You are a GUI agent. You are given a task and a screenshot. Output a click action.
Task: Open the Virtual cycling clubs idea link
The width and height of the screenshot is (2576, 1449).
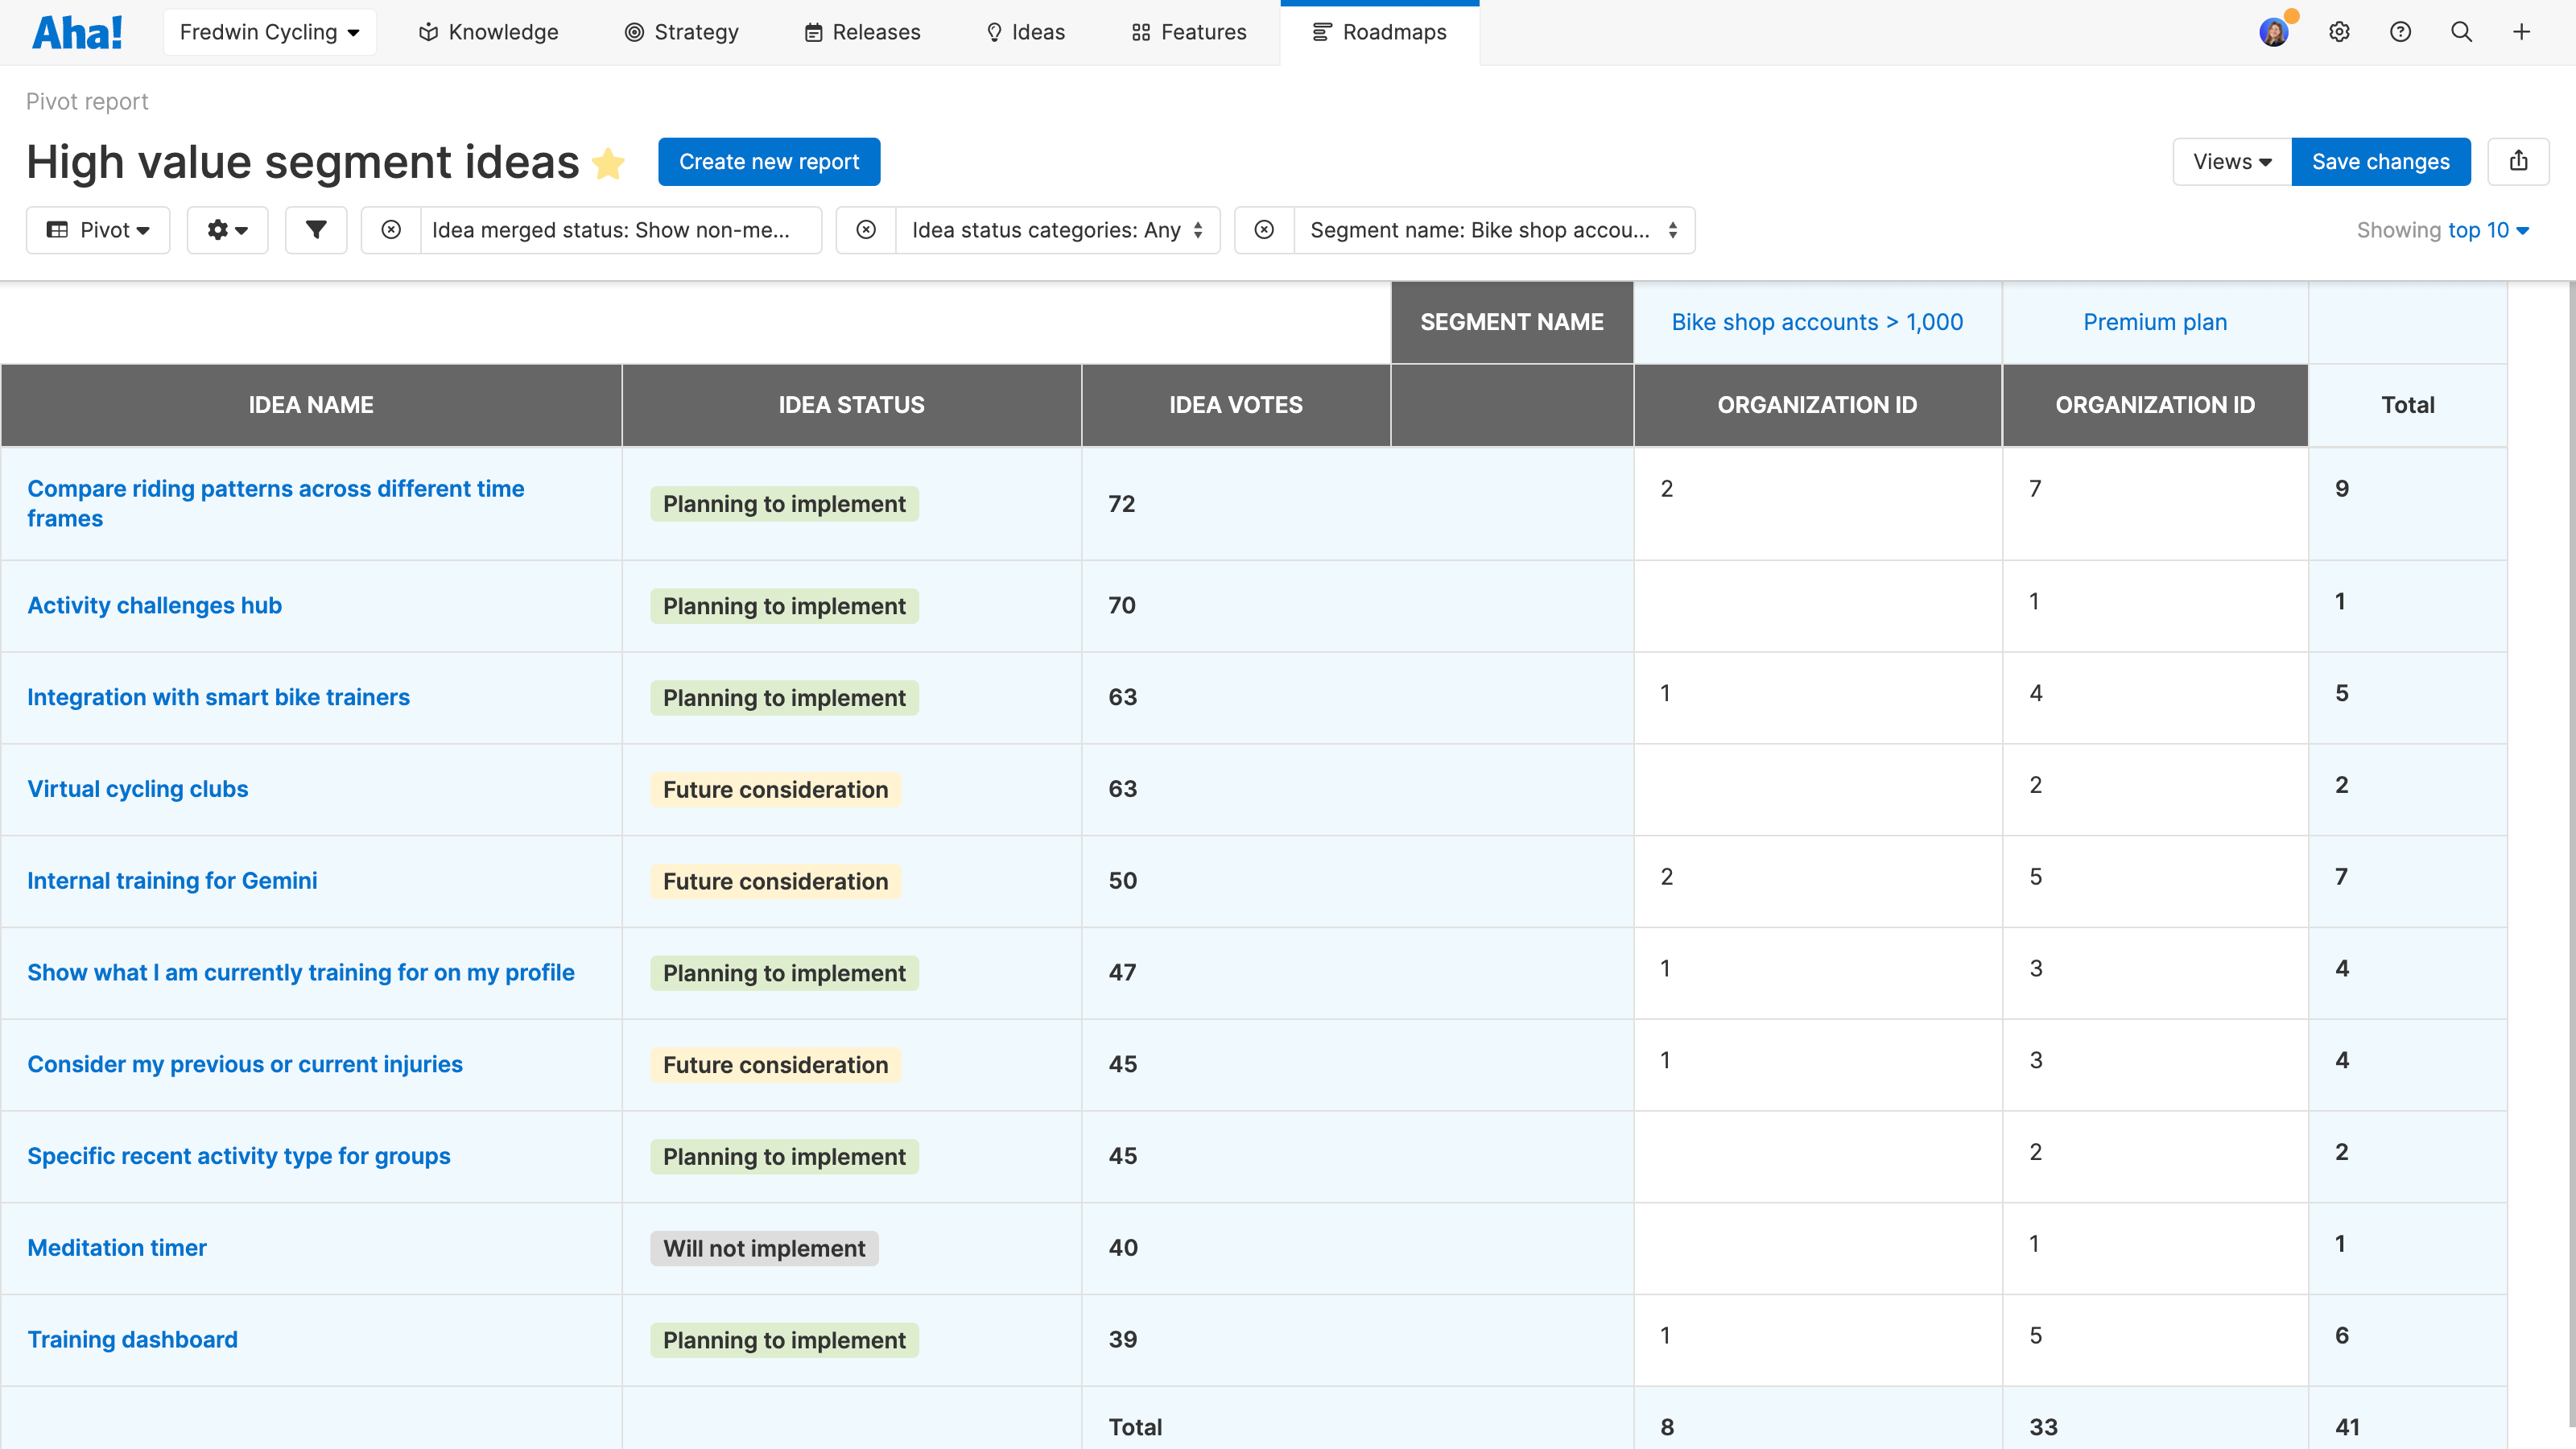pyautogui.click(x=137, y=788)
